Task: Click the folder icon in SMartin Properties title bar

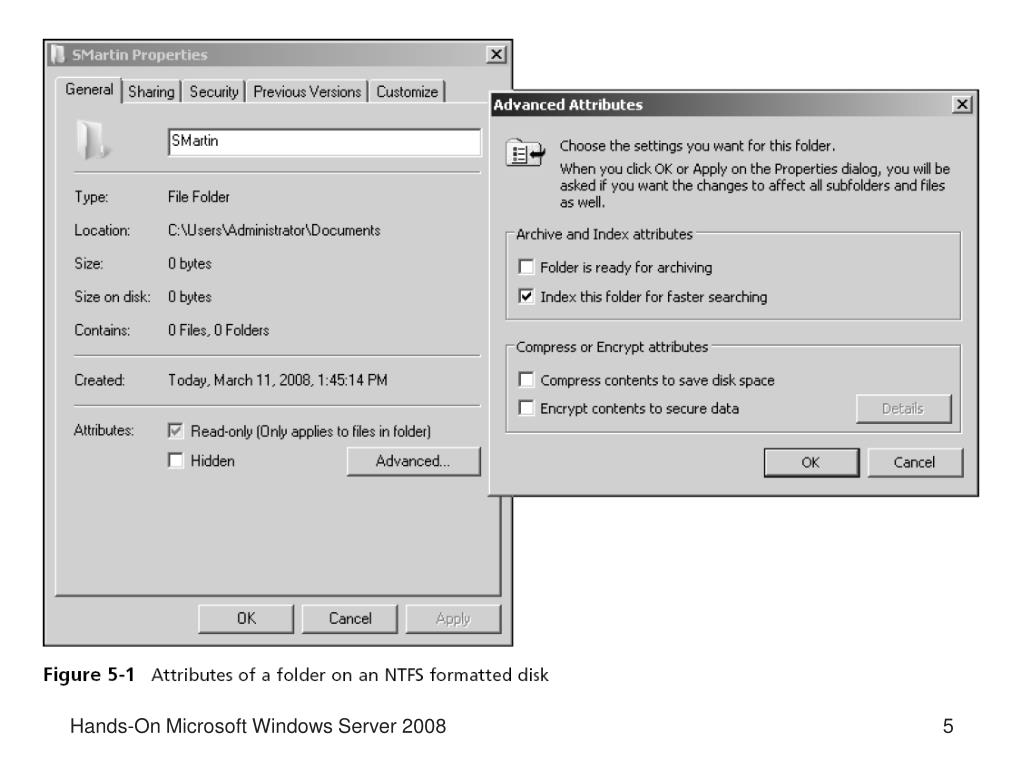Action: (58, 54)
